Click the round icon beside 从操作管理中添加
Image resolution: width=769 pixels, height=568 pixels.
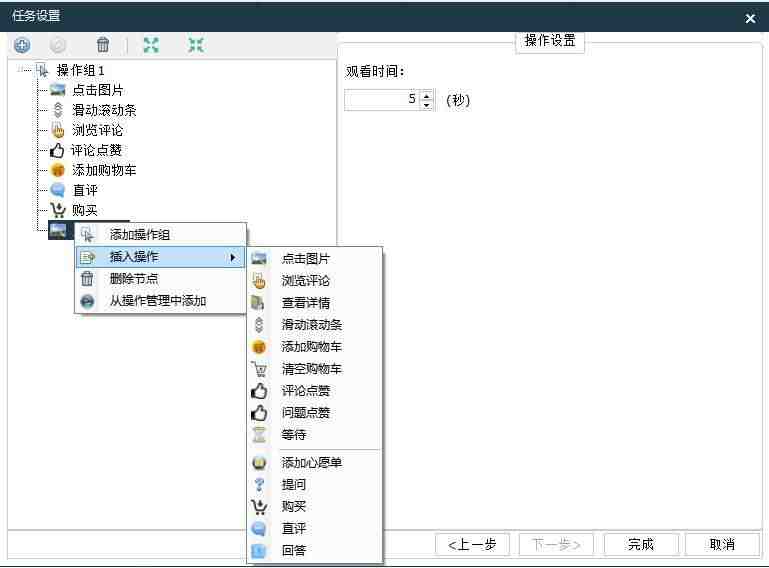(87, 301)
